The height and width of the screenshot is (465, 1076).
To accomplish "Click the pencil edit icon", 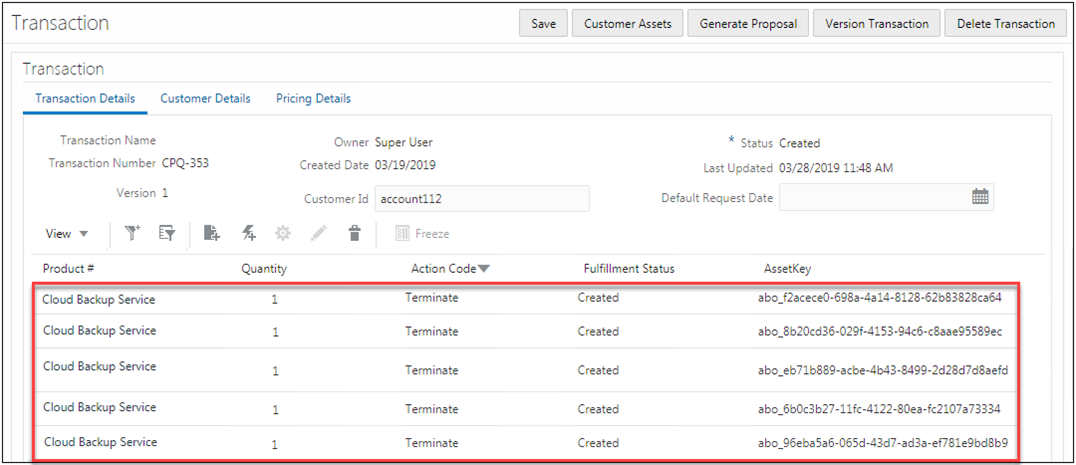I will point(318,233).
